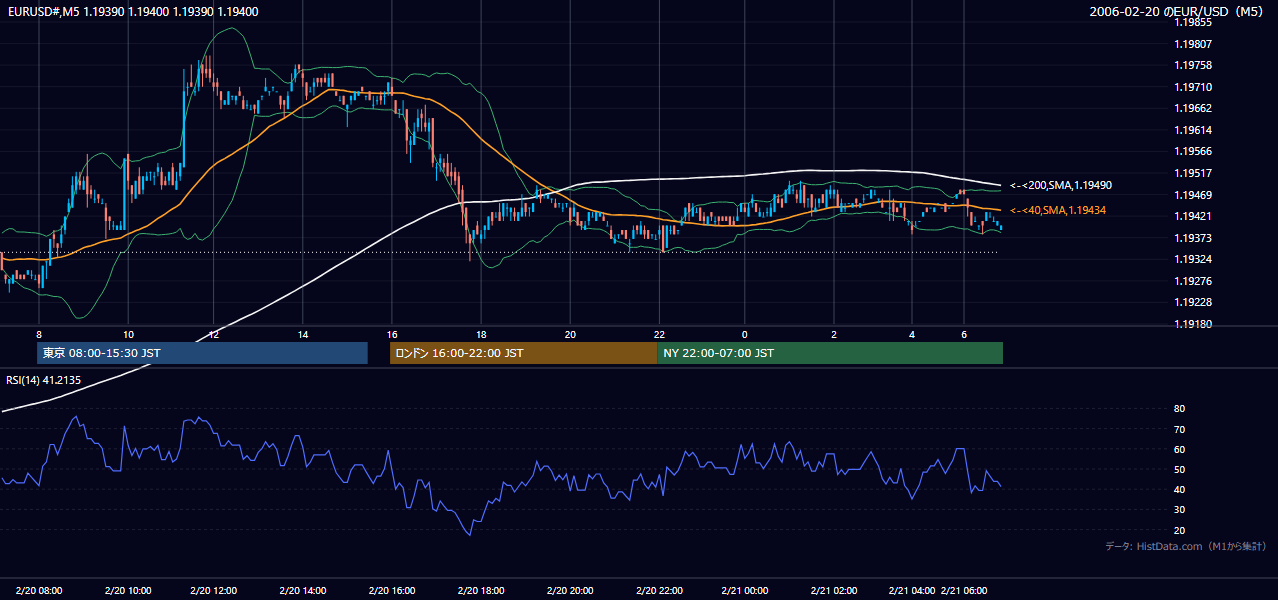Select price level 1.19517 on the axis
Image resolution: width=1278 pixels, height=600 pixels.
tap(1193, 173)
